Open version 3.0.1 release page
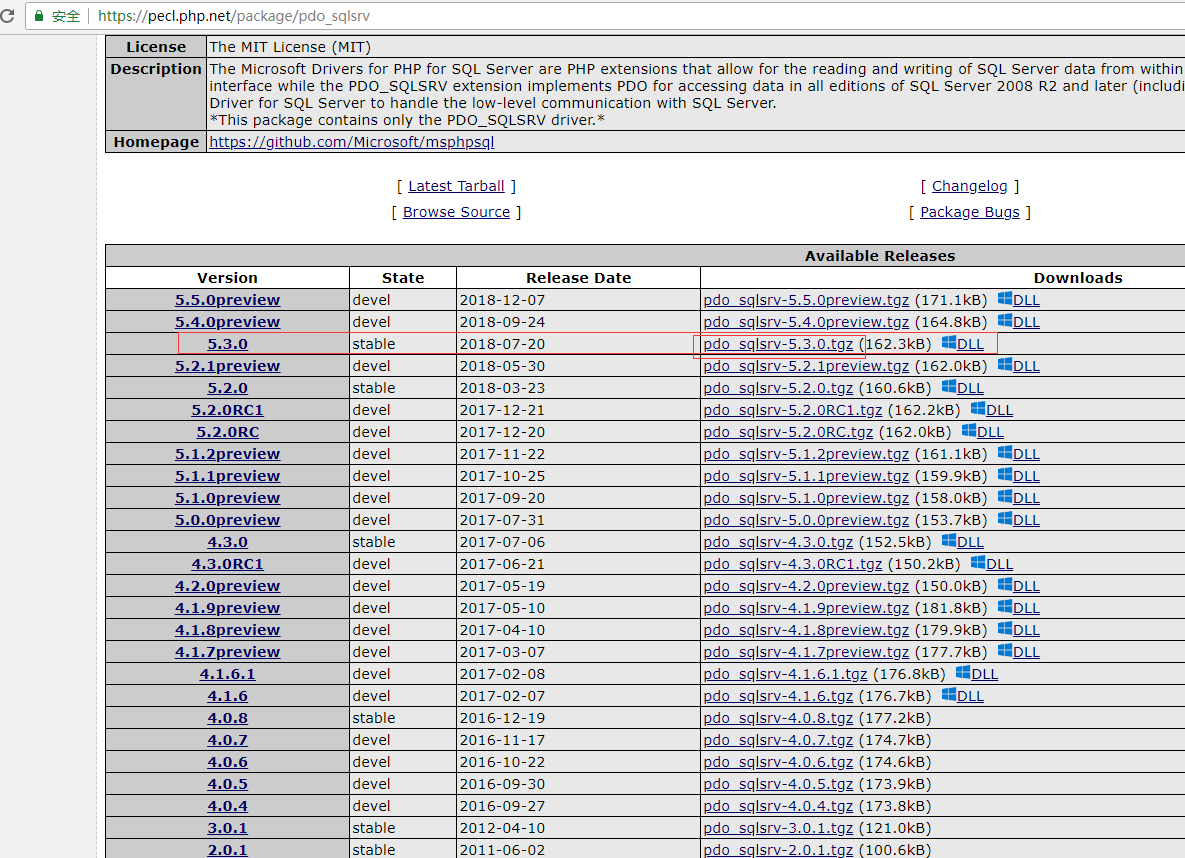Image resolution: width=1185 pixels, height=858 pixels. pyautogui.click(x=227, y=827)
